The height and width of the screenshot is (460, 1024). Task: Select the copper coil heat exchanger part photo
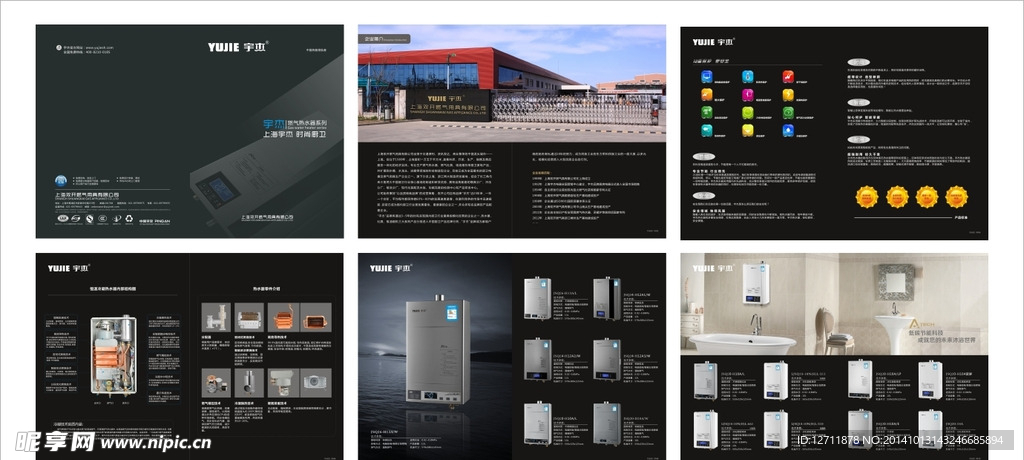[283, 317]
